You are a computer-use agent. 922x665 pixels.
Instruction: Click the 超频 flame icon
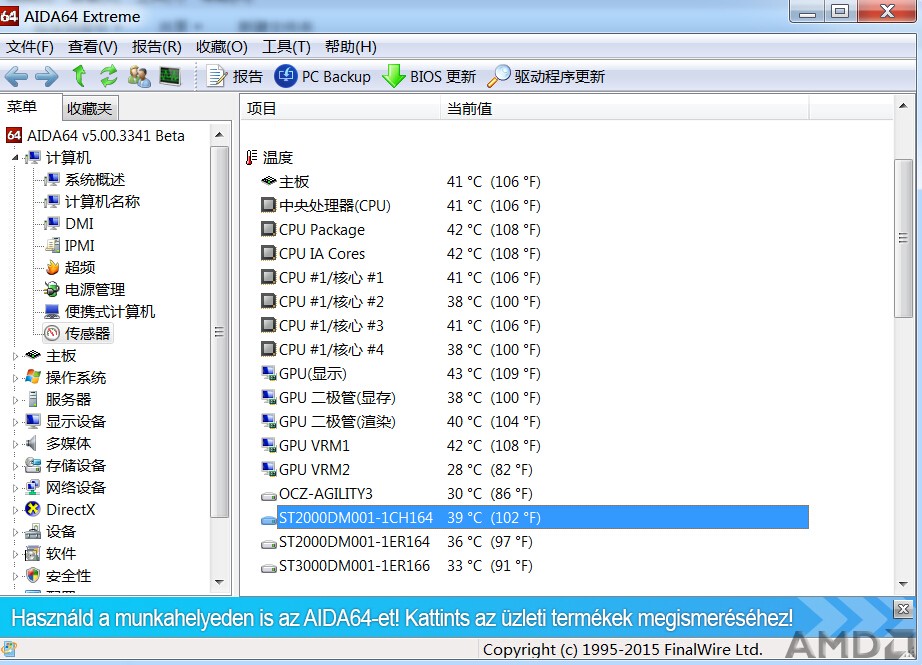pyautogui.click(x=52, y=268)
